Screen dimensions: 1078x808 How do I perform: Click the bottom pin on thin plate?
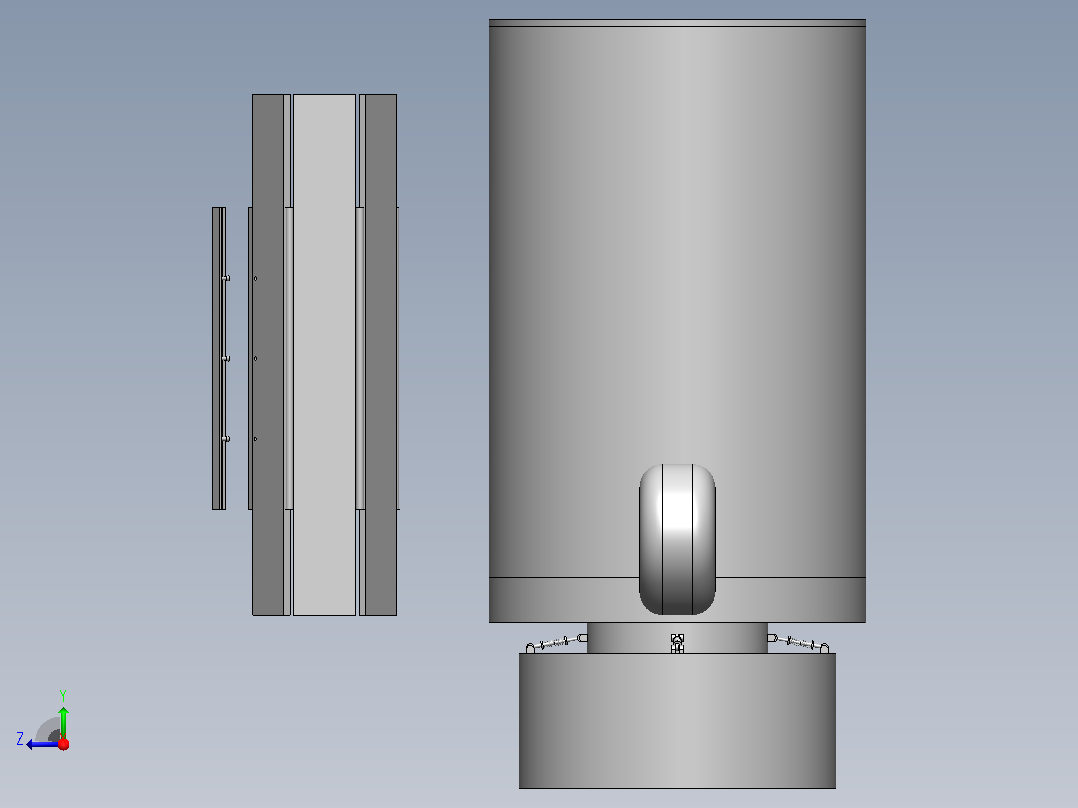(x=226, y=439)
